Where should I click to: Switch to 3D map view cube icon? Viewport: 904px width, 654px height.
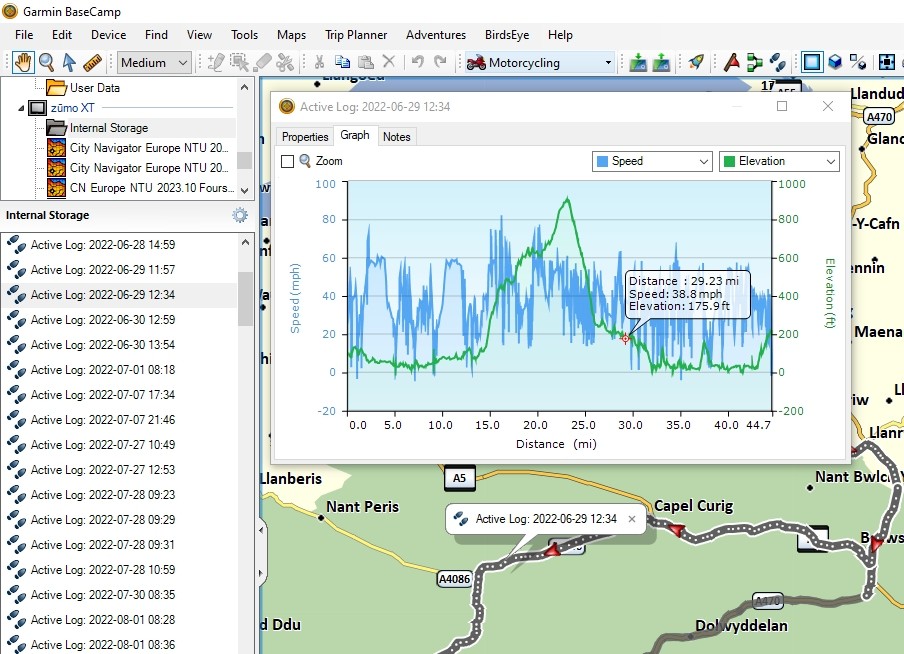tap(835, 62)
